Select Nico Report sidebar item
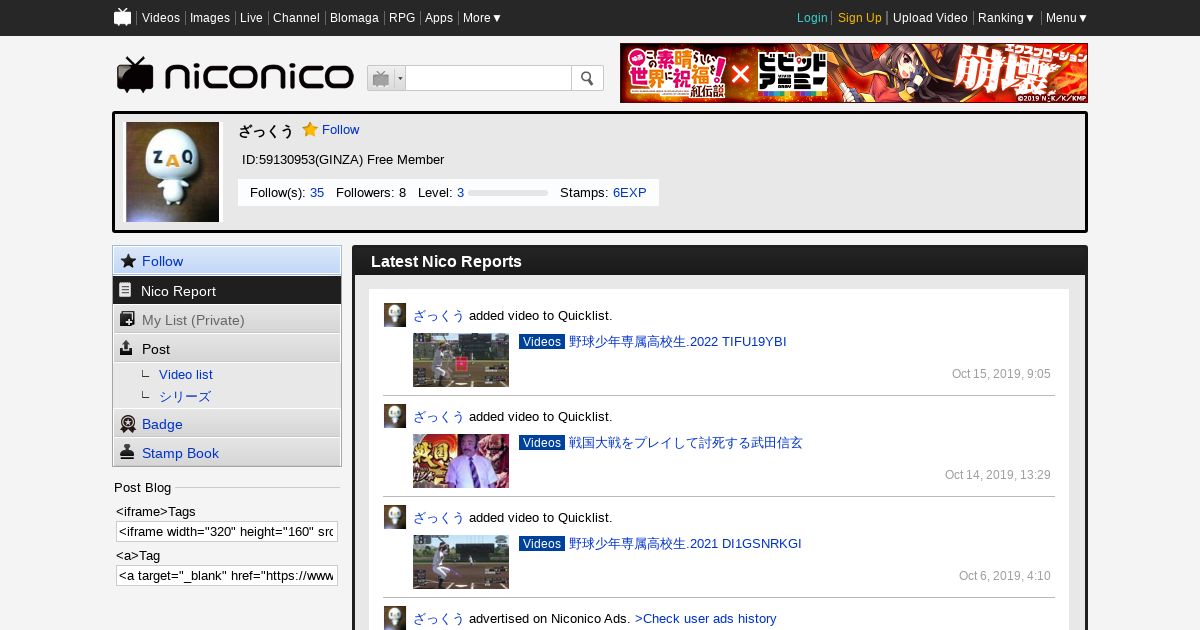 [x=227, y=290]
